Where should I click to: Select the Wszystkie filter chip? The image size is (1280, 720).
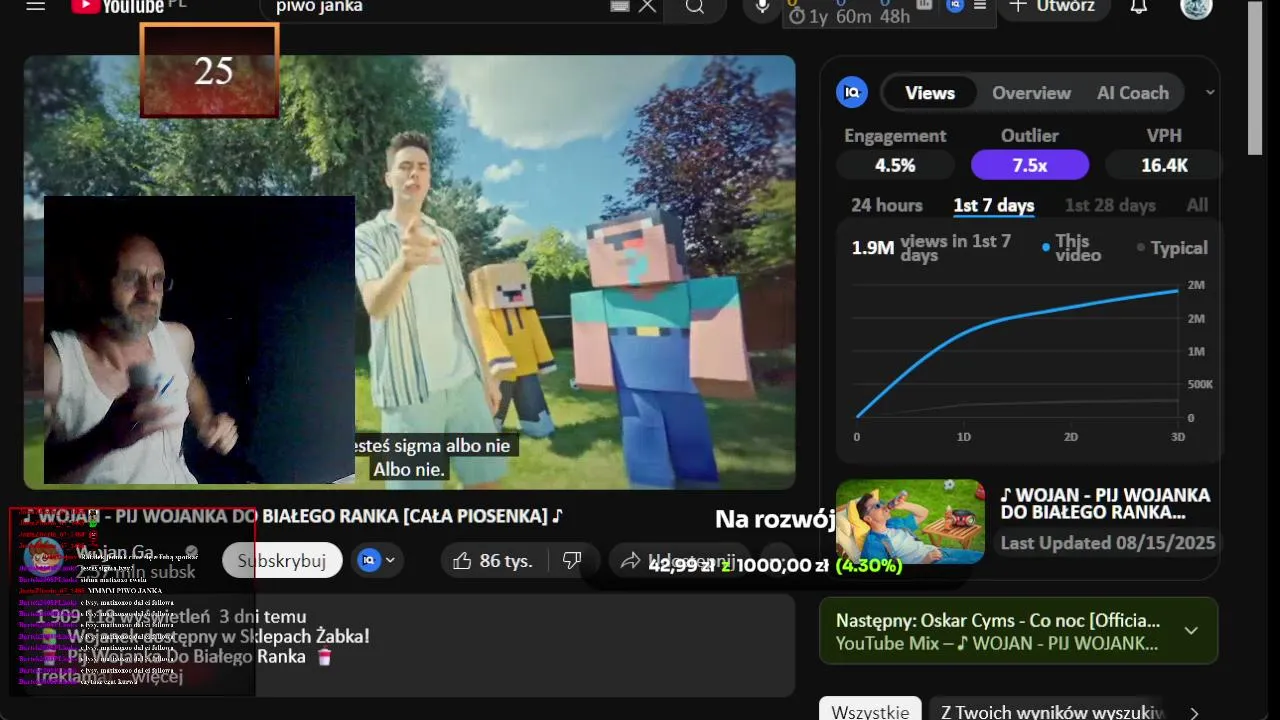(869, 711)
